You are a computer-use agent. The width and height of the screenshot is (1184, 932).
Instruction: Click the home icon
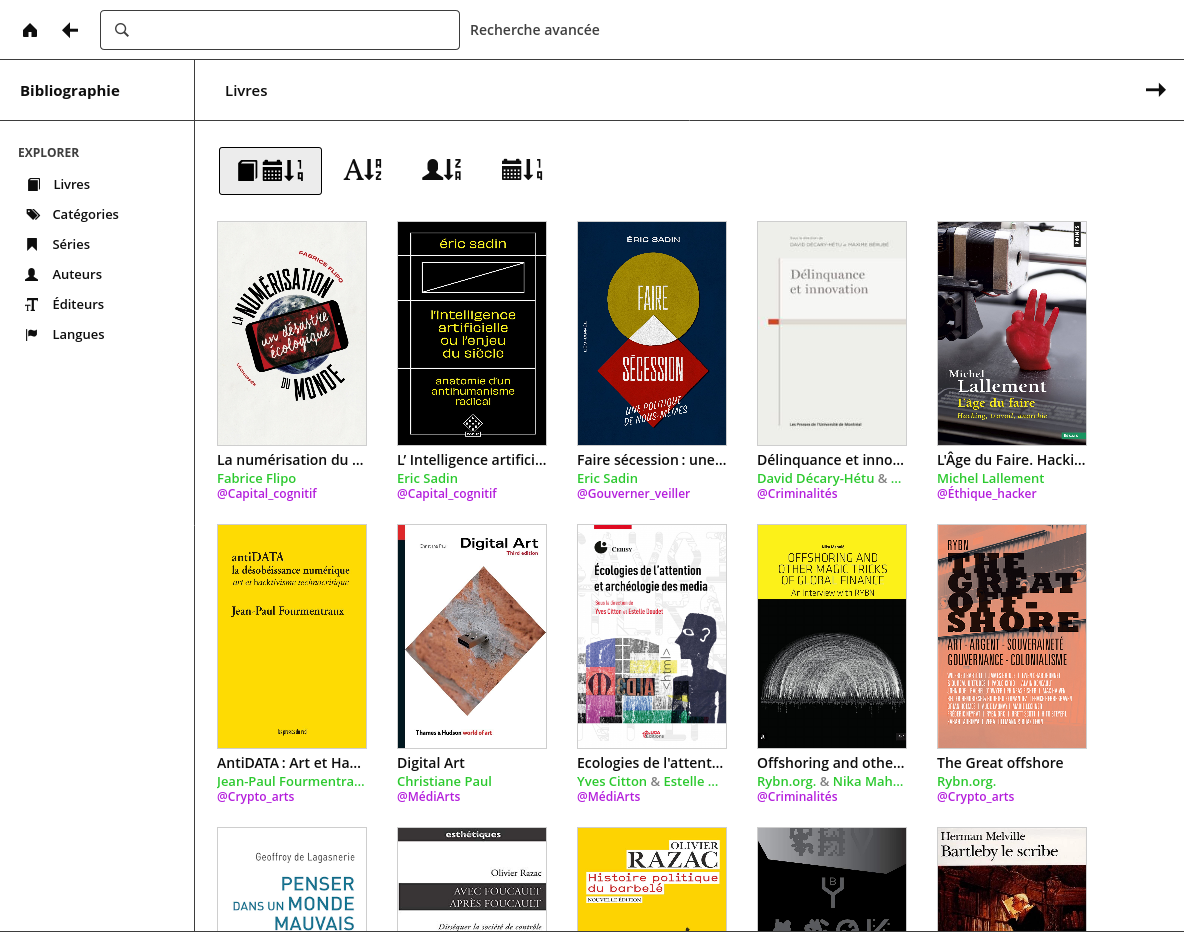point(30,30)
